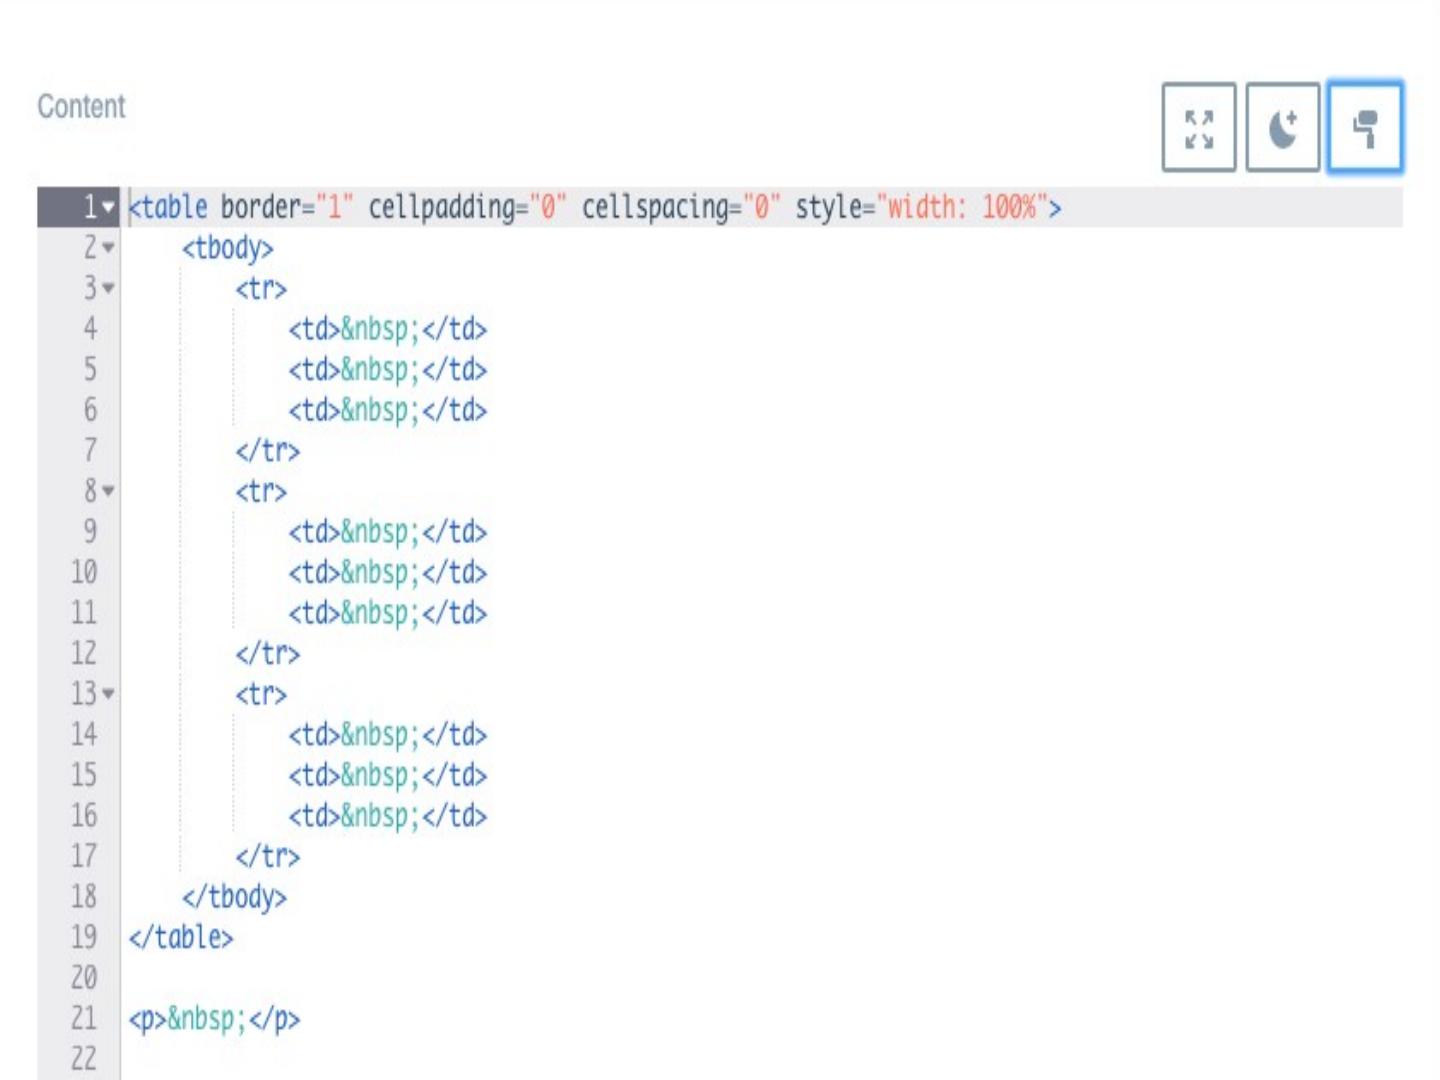Toggle the dark theme moon button
The image size is (1440, 1080).
coord(1283,128)
